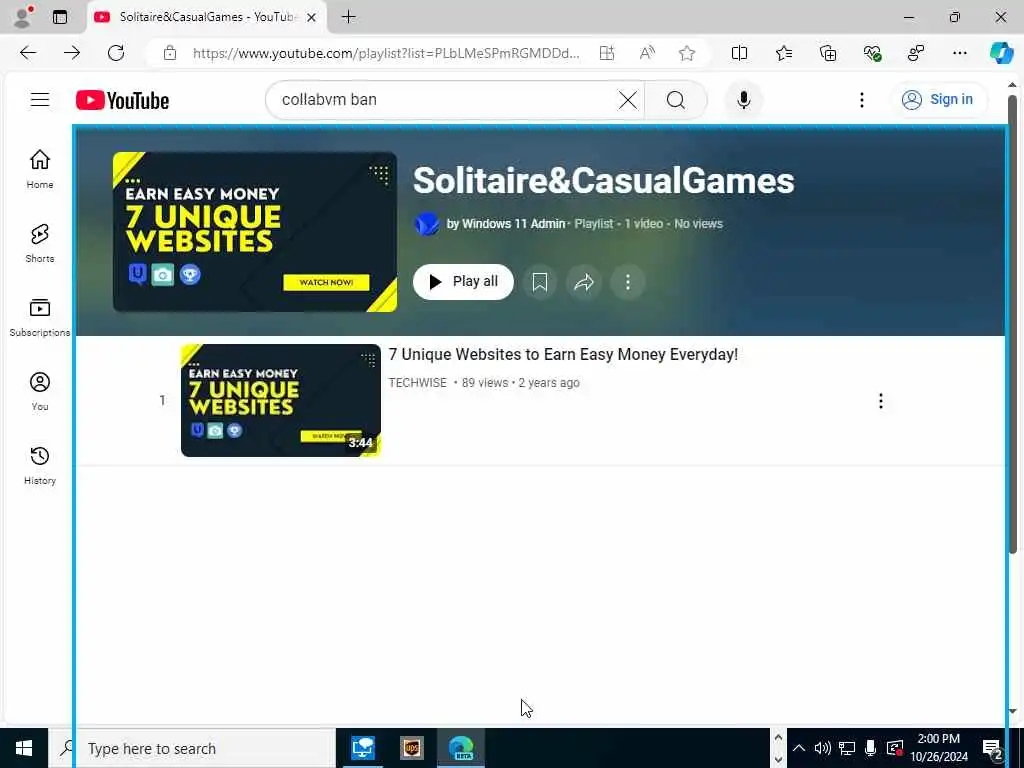Add this page to favorites with the star

687,53
